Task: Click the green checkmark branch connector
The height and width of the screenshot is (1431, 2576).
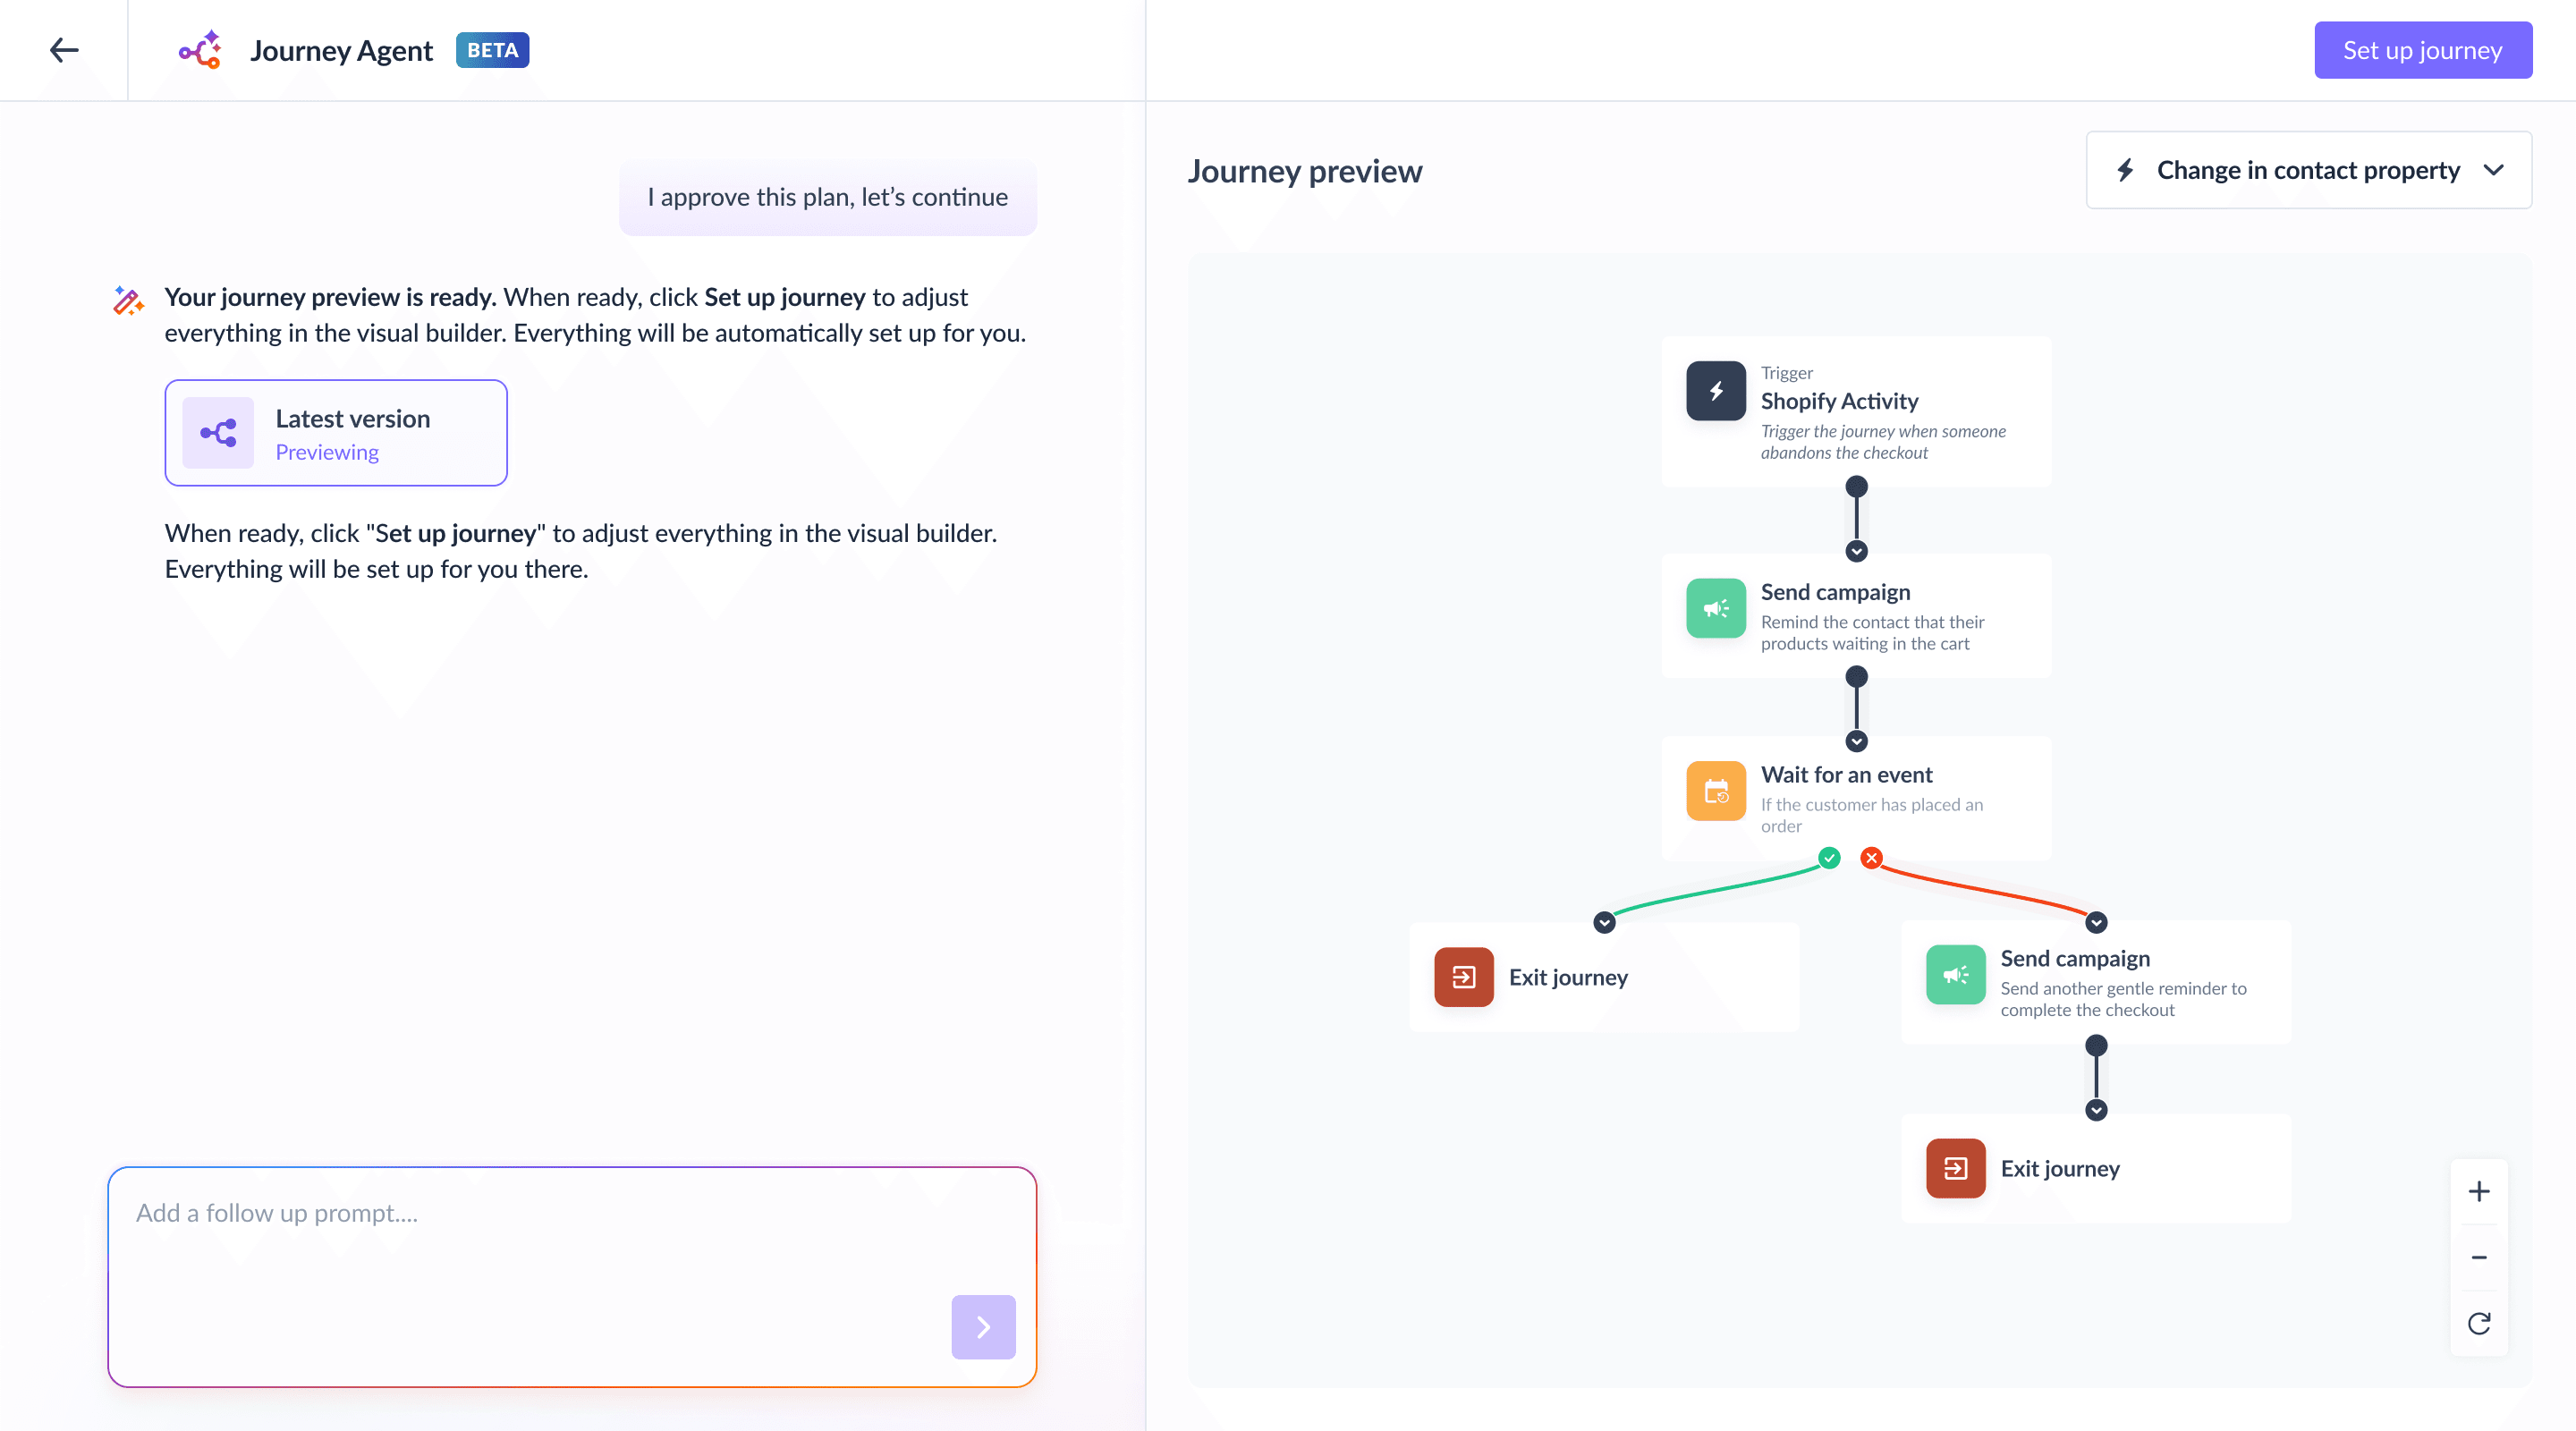Action: (x=1829, y=858)
